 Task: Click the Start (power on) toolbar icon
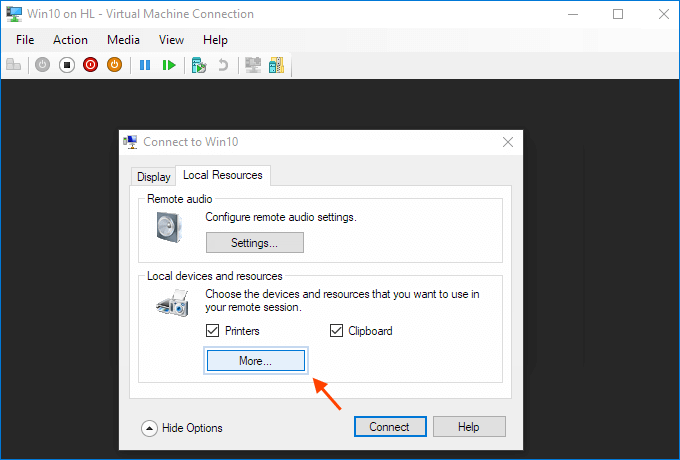(x=42, y=65)
